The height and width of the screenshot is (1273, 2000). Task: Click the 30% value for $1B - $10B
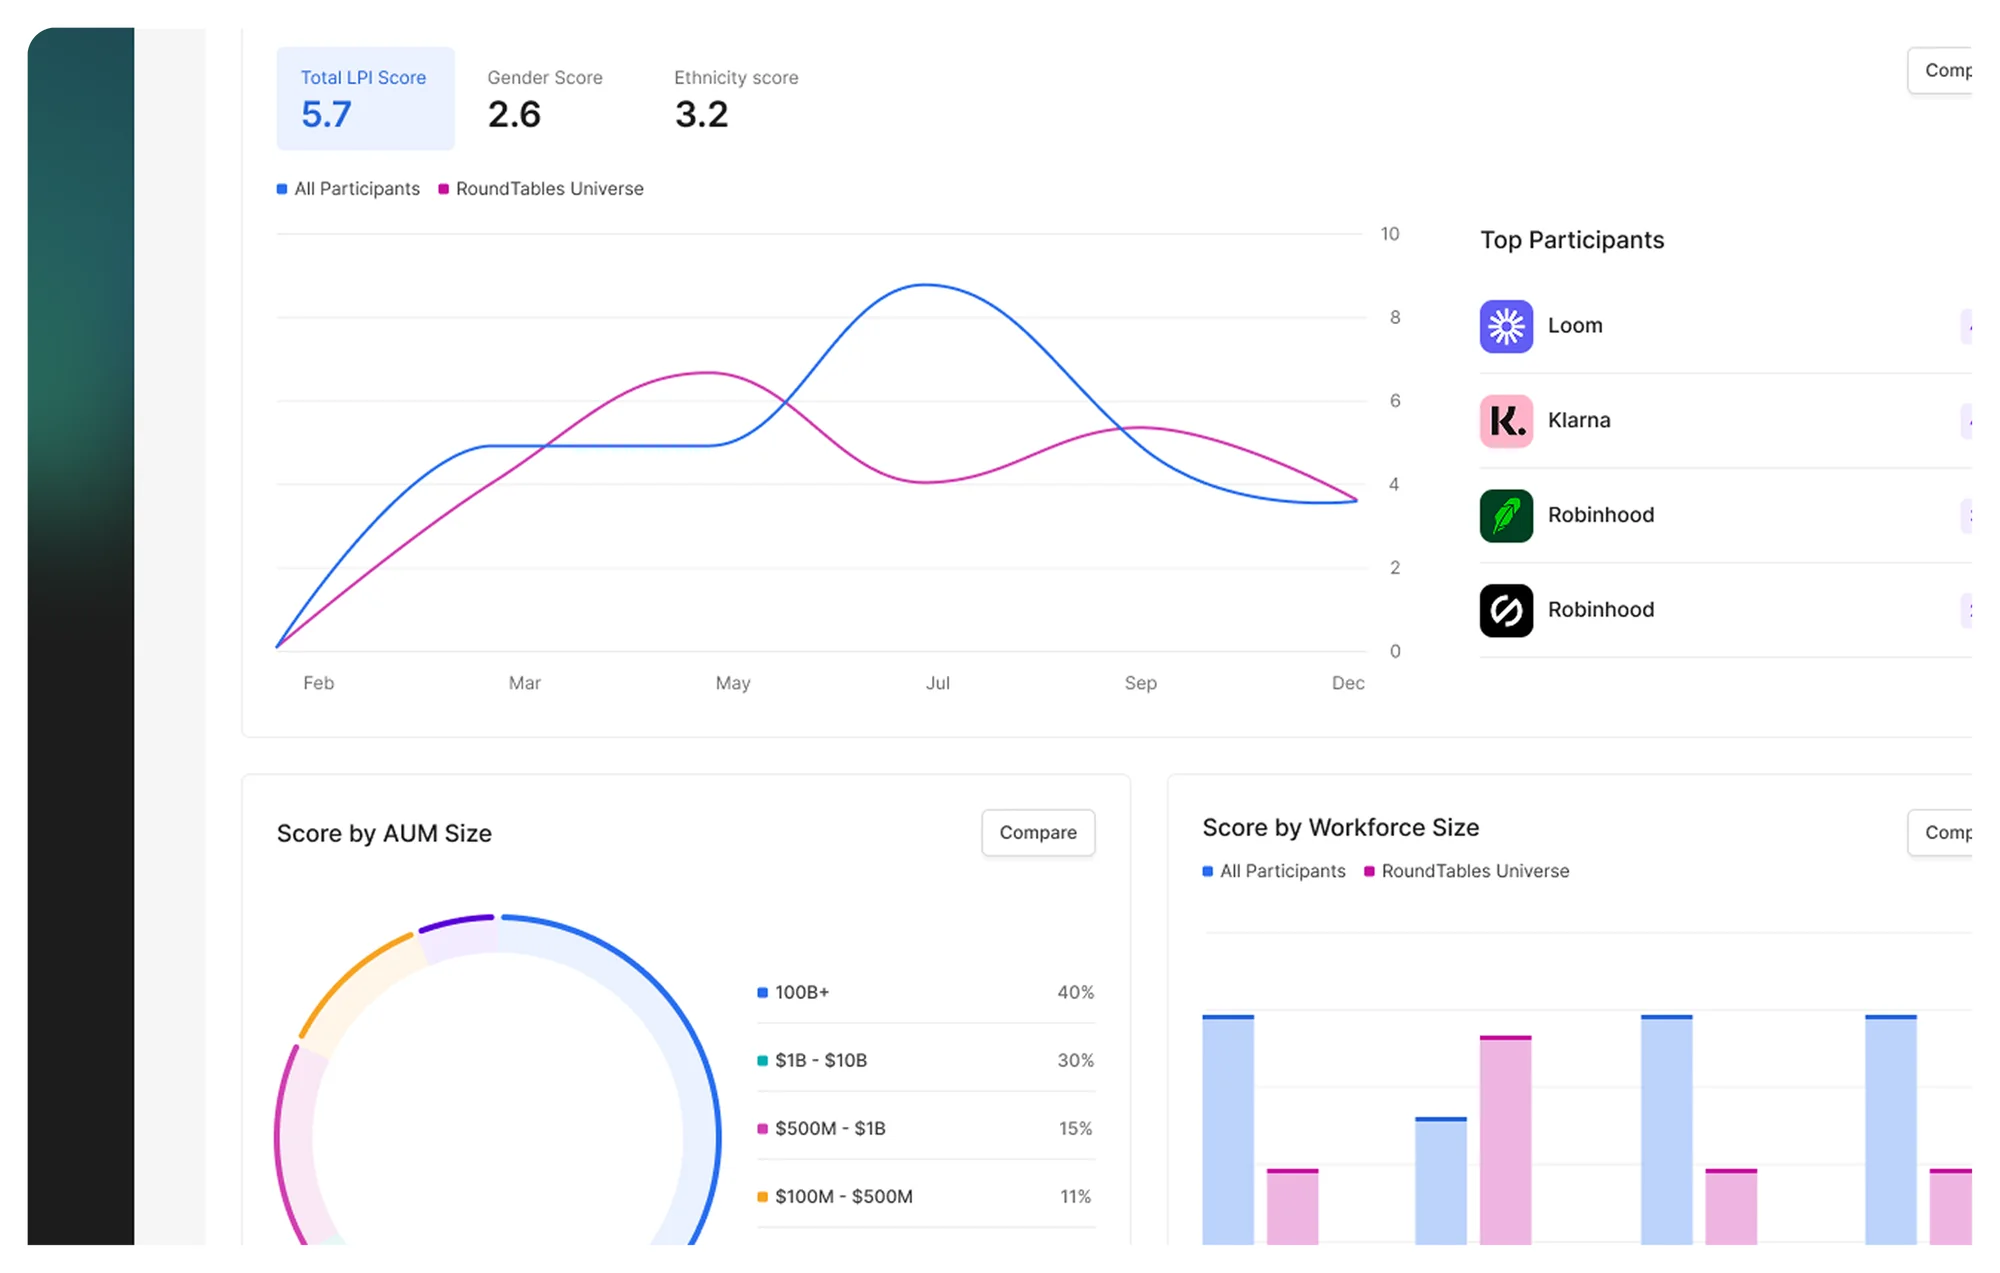[1076, 1061]
